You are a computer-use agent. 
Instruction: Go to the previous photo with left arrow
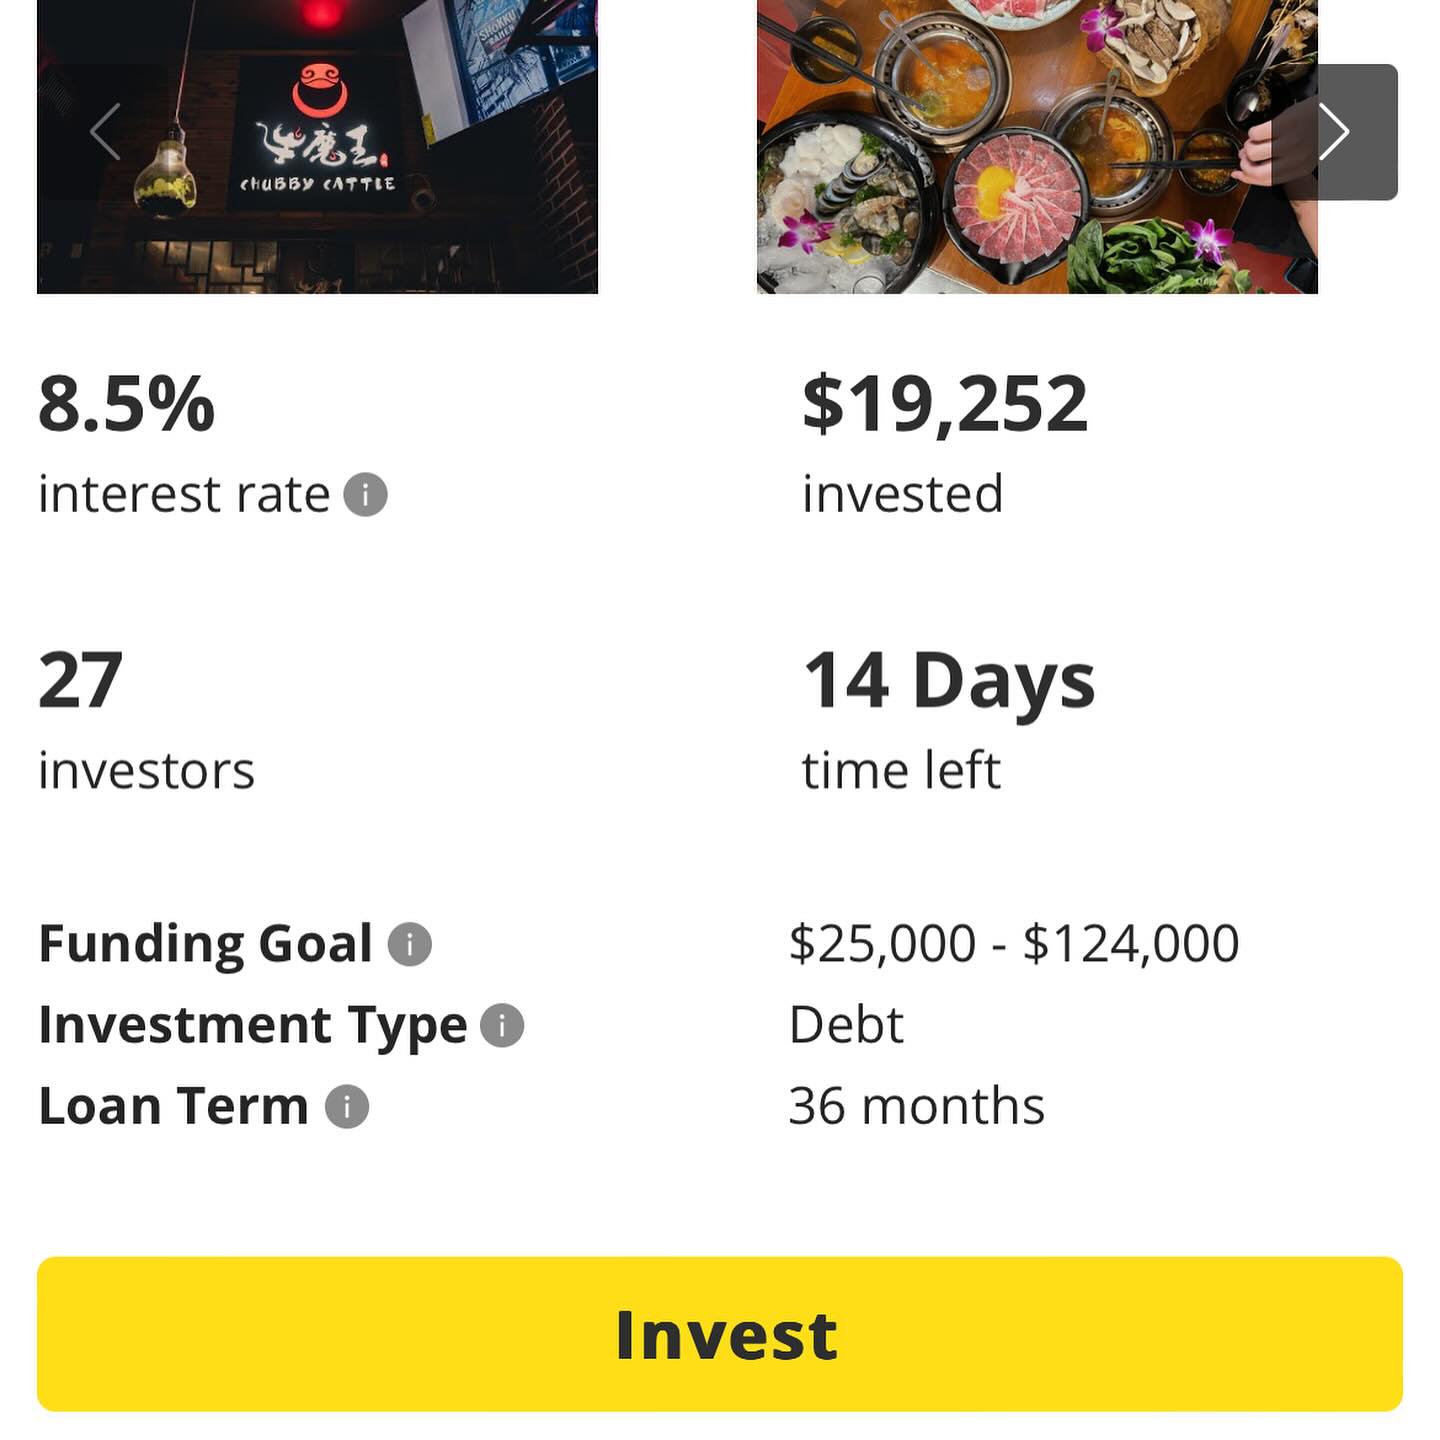[x=105, y=132]
